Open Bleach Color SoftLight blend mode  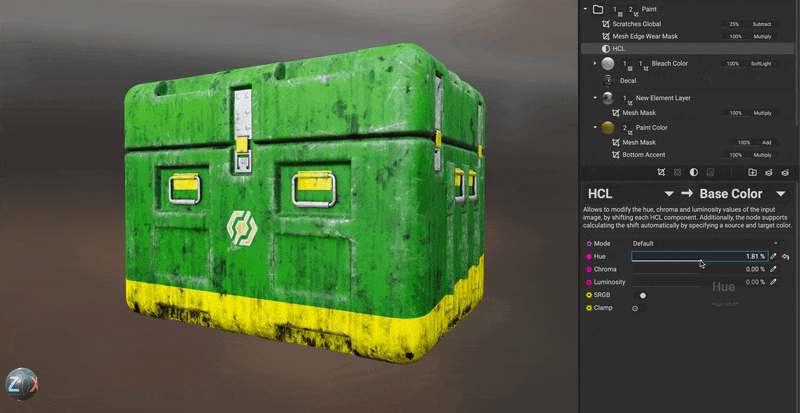(763, 64)
